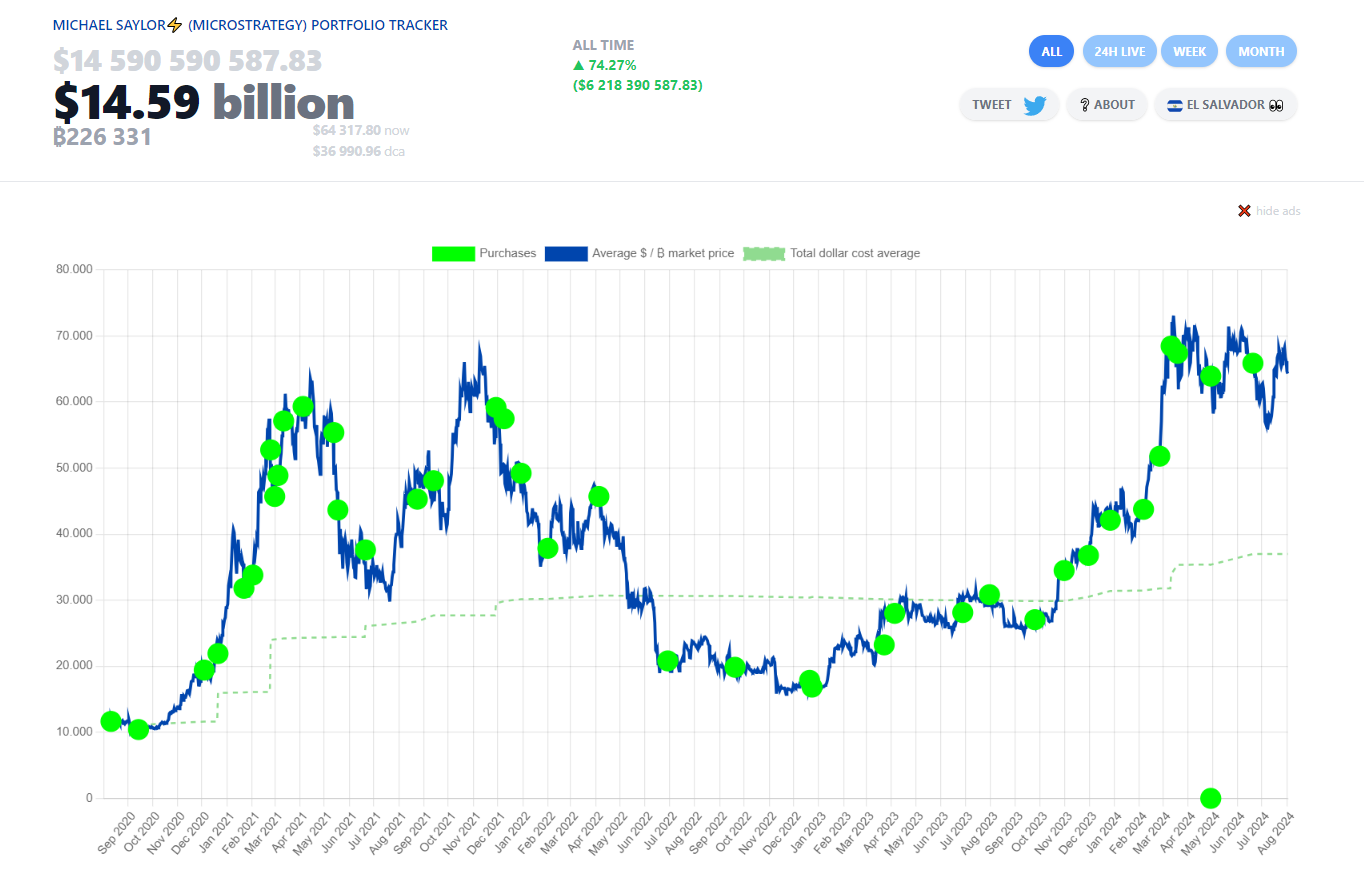Select the Oct 2023 purchase dot near 27.000
The image size is (1364, 876).
point(1035,620)
